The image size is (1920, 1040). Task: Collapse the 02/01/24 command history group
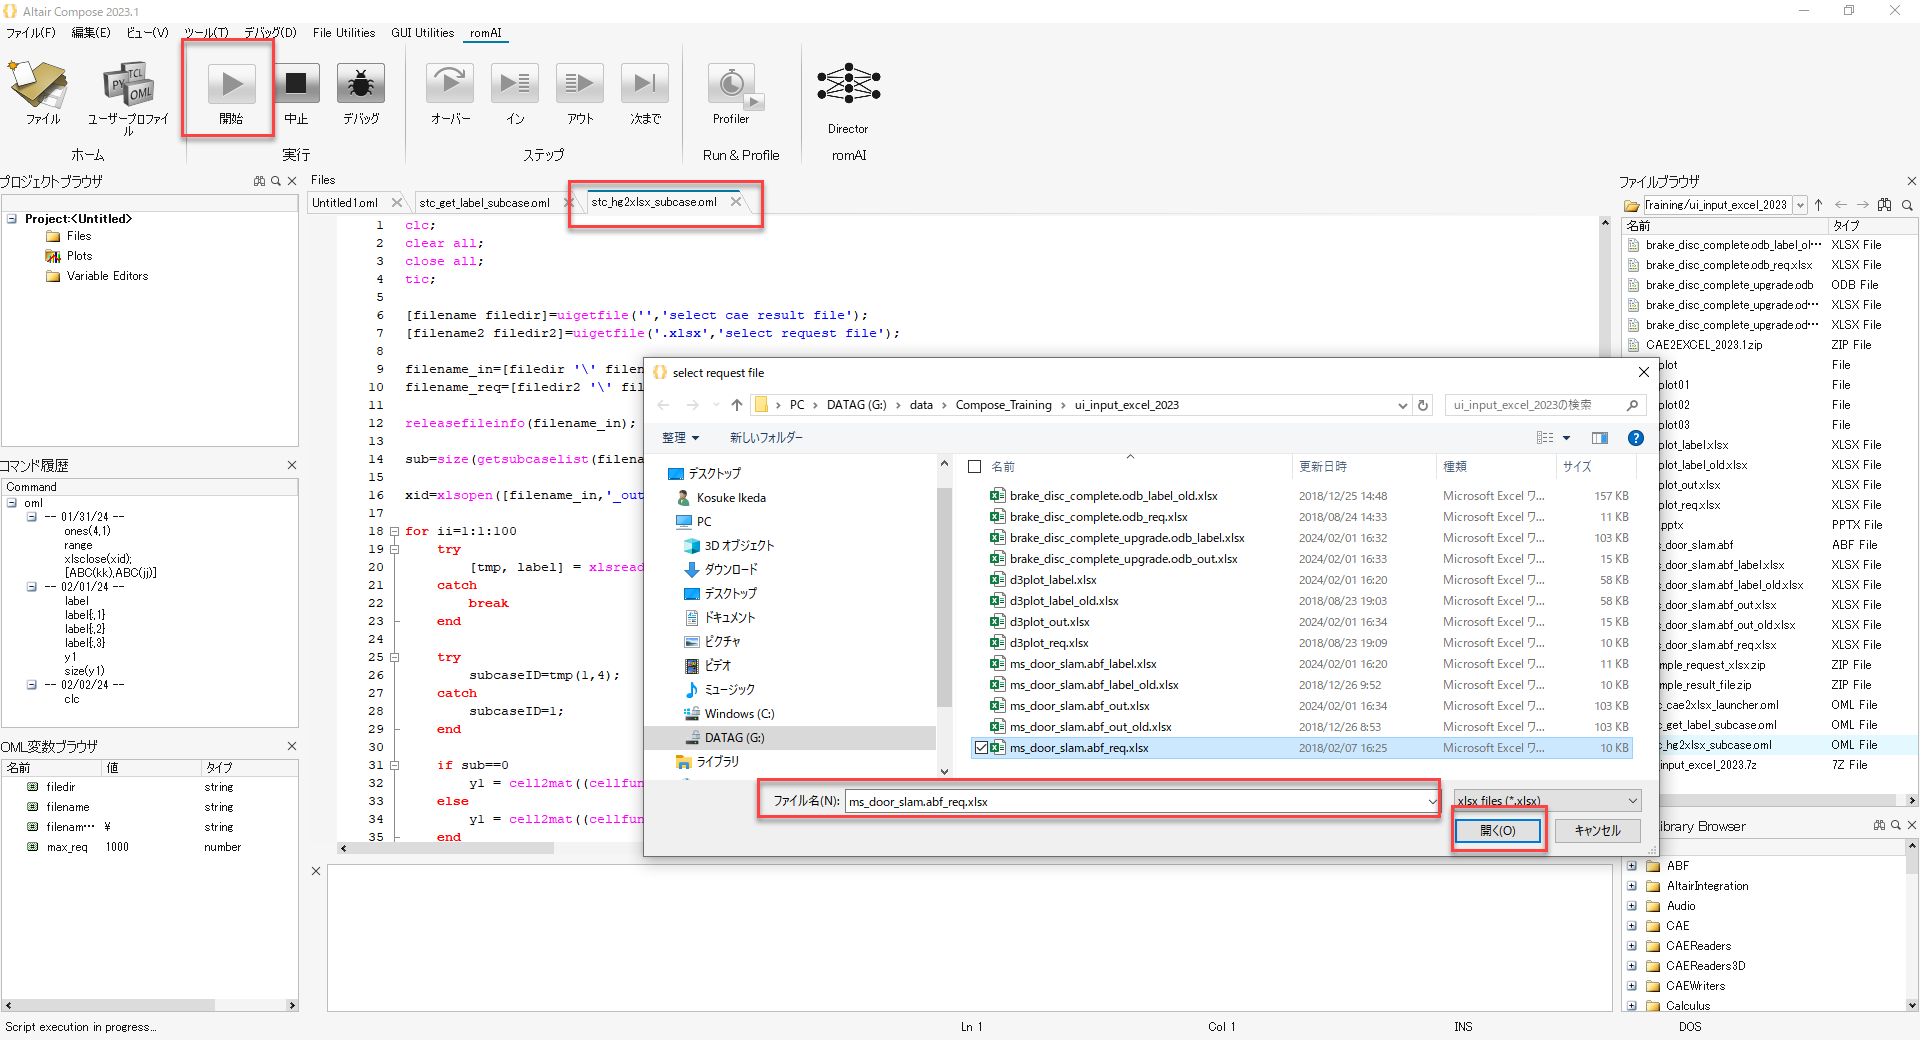(32, 587)
